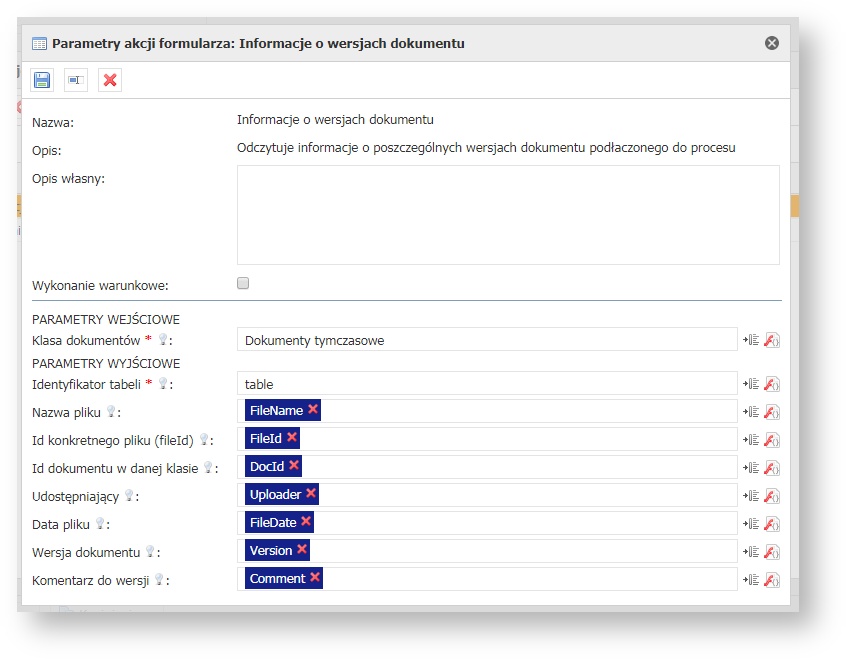Click function editor icon for Udostępniający row
Image resolution: width=847 pixels, height=660 pixels.
(771, 495)
